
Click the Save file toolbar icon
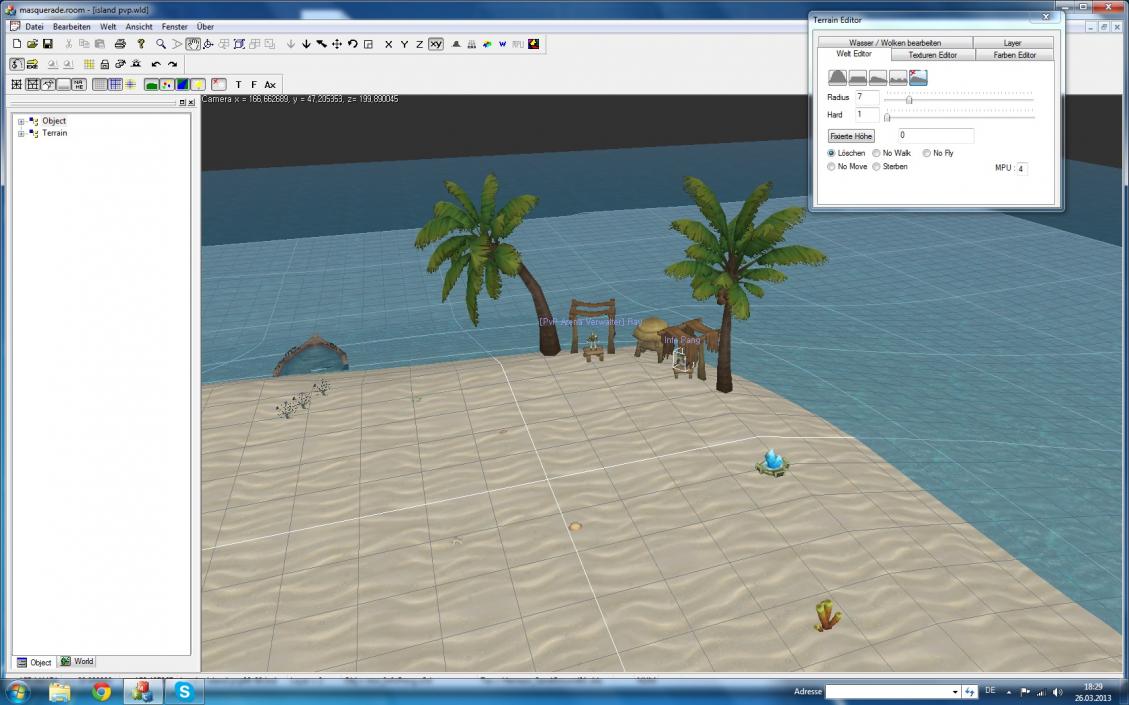point(47,44)
